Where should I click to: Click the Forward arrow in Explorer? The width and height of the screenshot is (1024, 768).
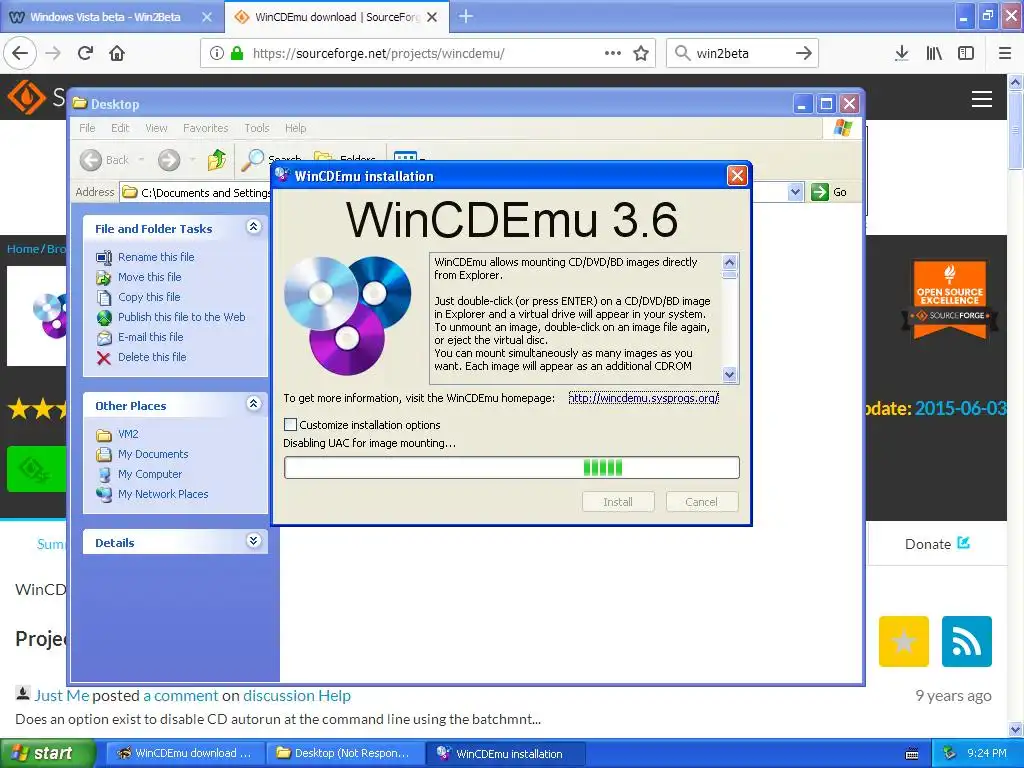coord(168,160)
